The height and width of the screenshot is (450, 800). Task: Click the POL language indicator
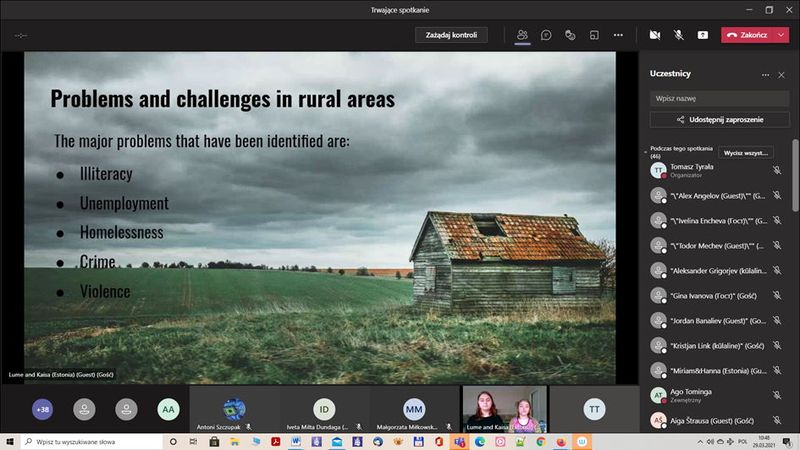coord(742,441)
